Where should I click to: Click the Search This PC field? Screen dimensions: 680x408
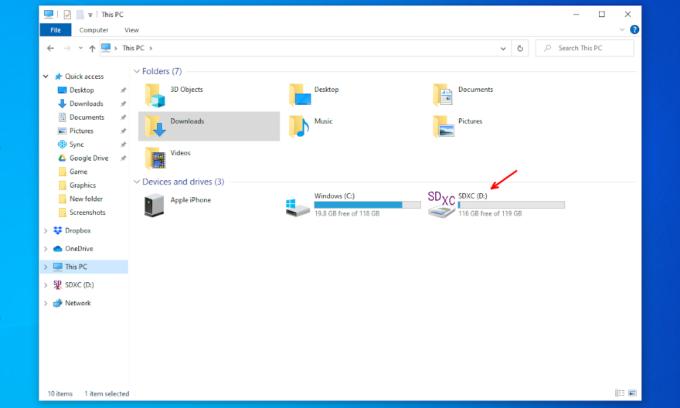tap(590, 48)
